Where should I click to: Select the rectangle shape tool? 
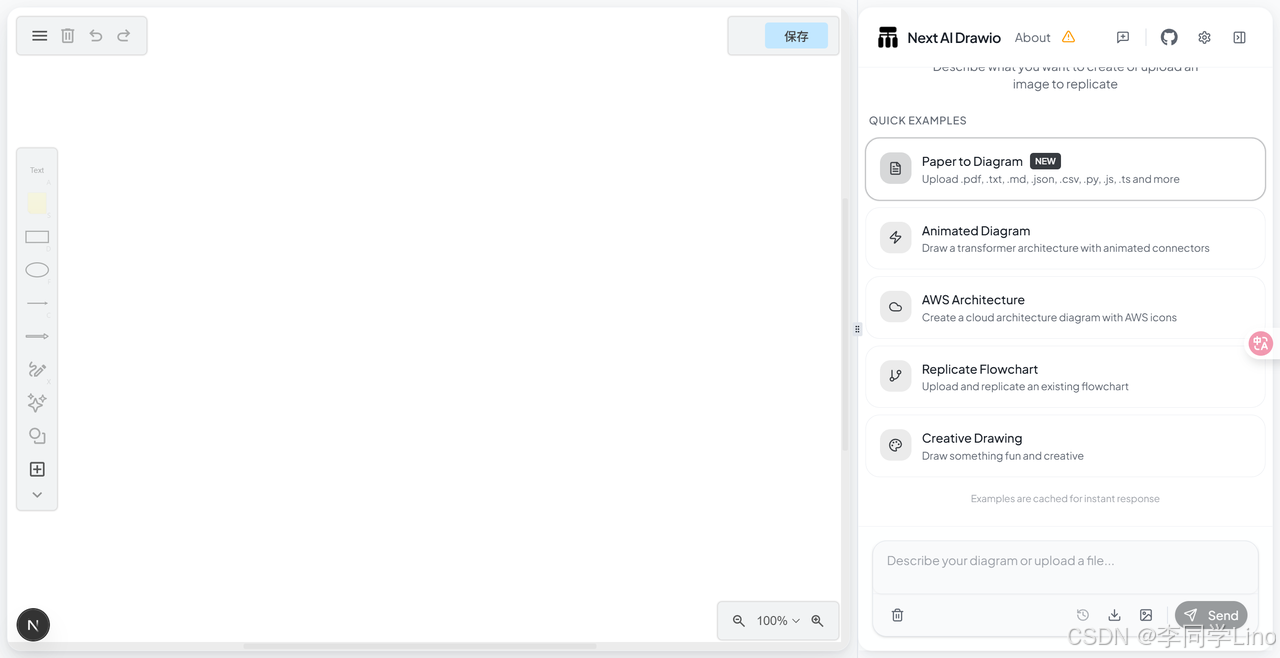point(37,237)
